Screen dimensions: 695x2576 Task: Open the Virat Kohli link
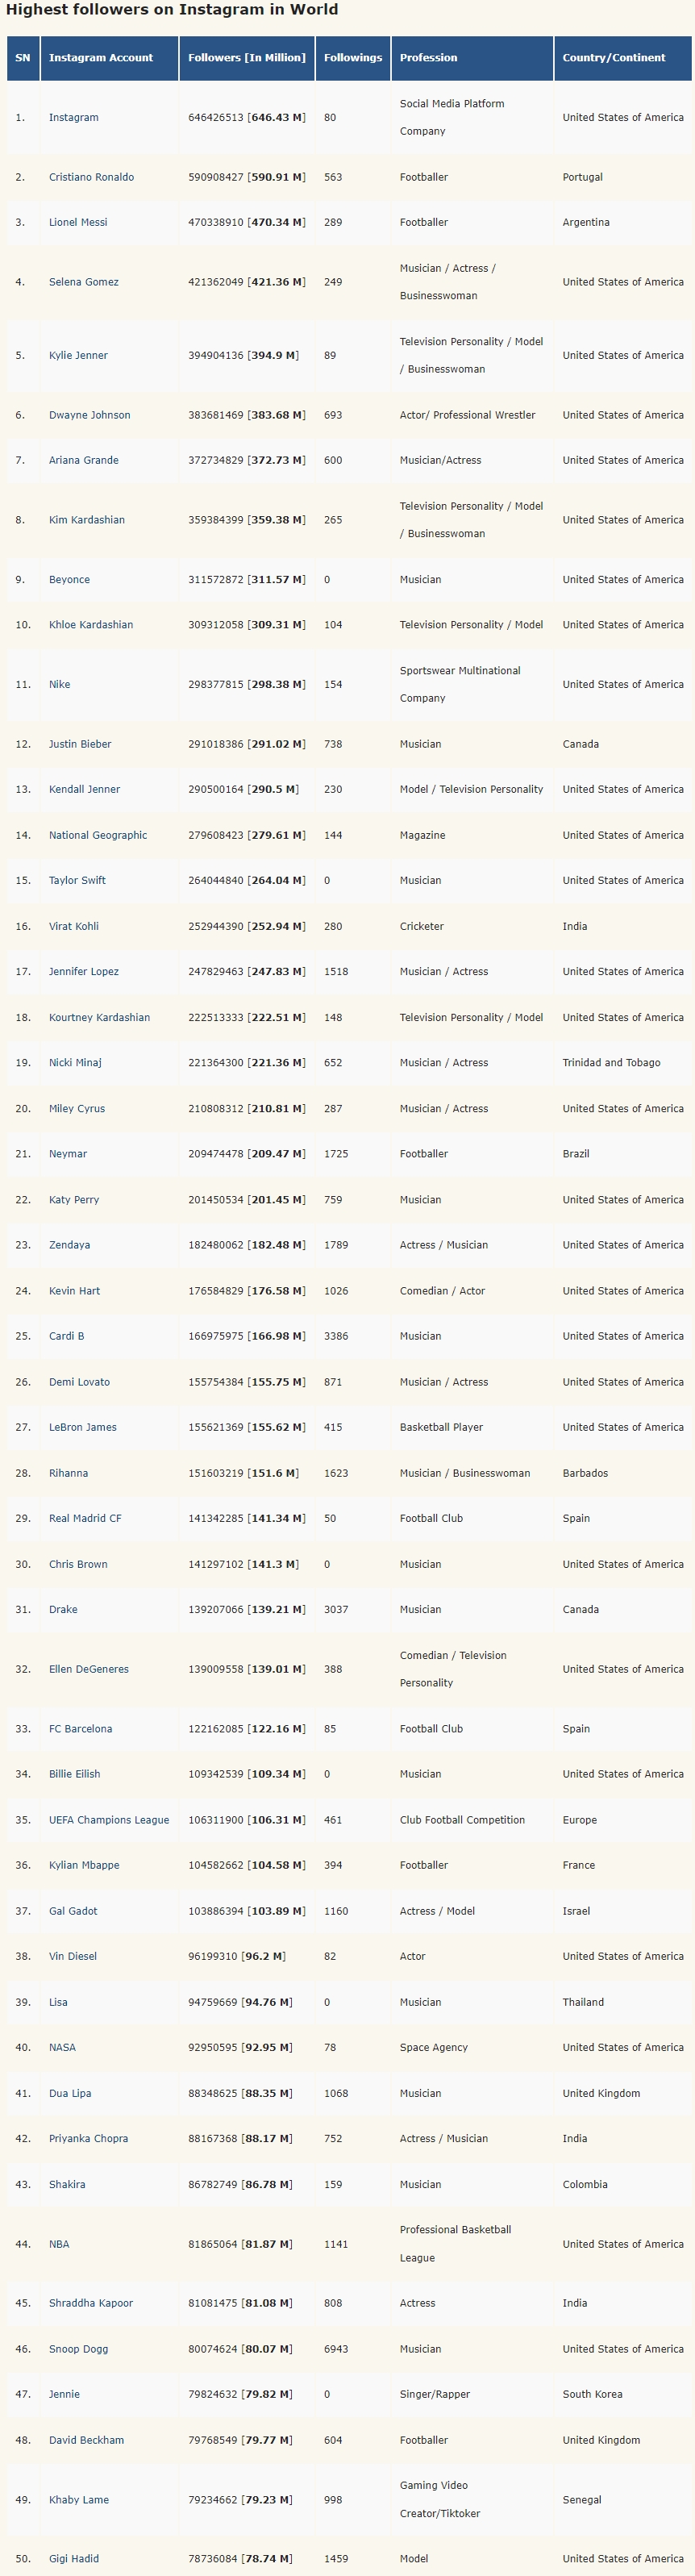click(x=74, y=926)
